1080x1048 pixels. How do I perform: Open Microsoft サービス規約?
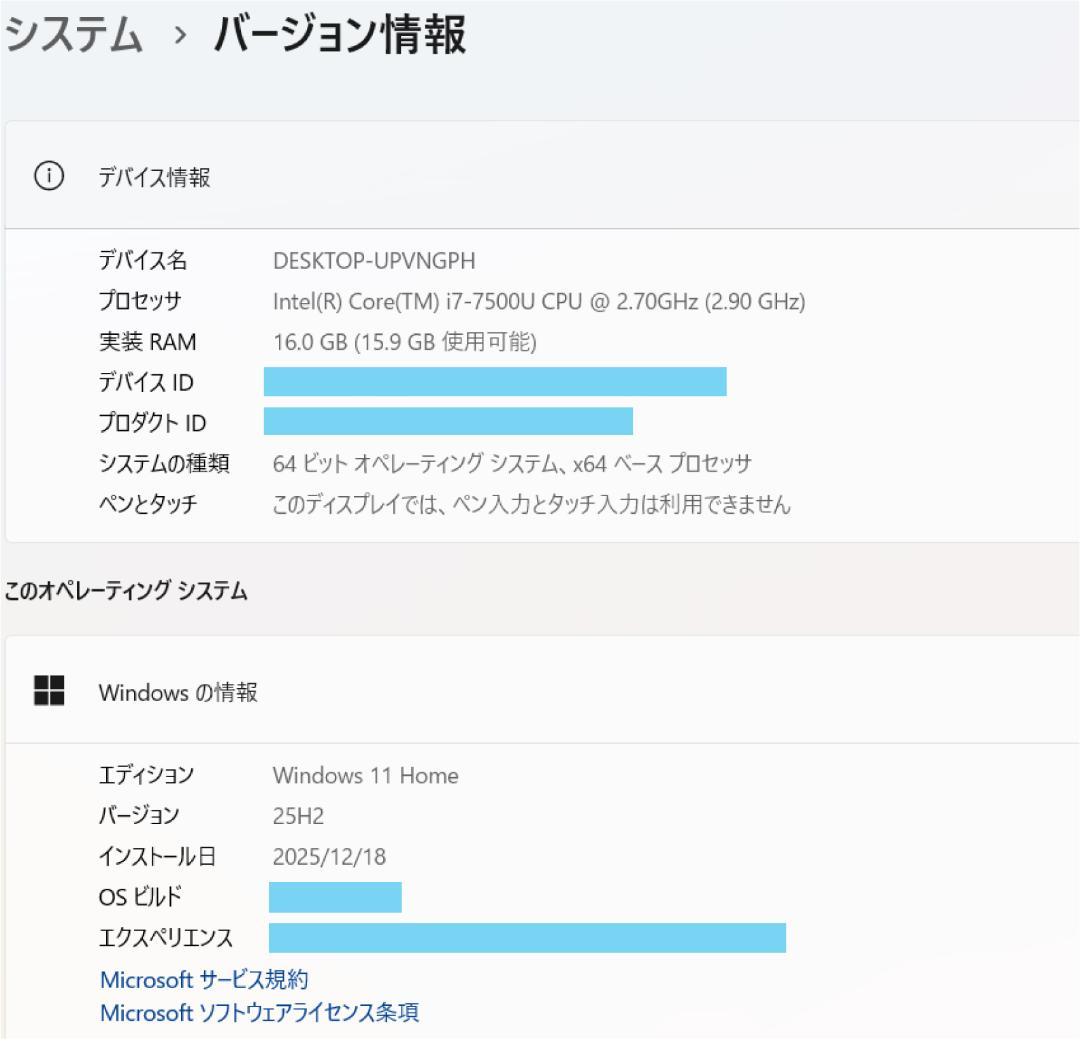207,980
